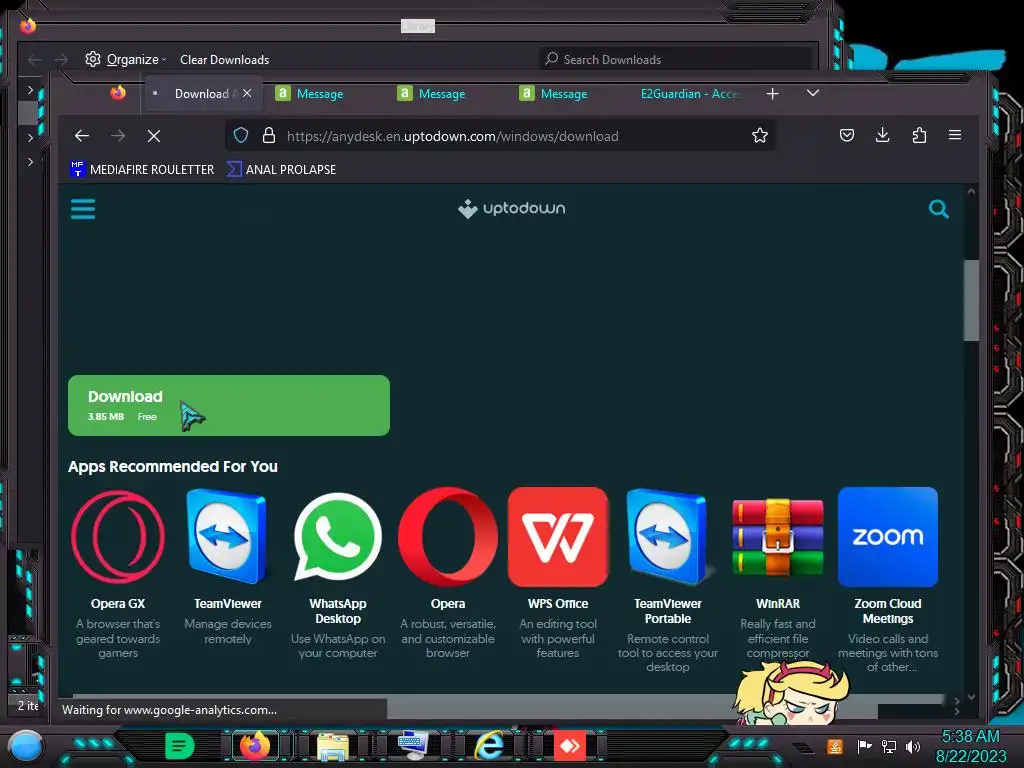This screenshot has height=768, width=1024.
Task: Click the page vertical scrollbar thumb
Action: pyautogui.click(x=971, y=300)
